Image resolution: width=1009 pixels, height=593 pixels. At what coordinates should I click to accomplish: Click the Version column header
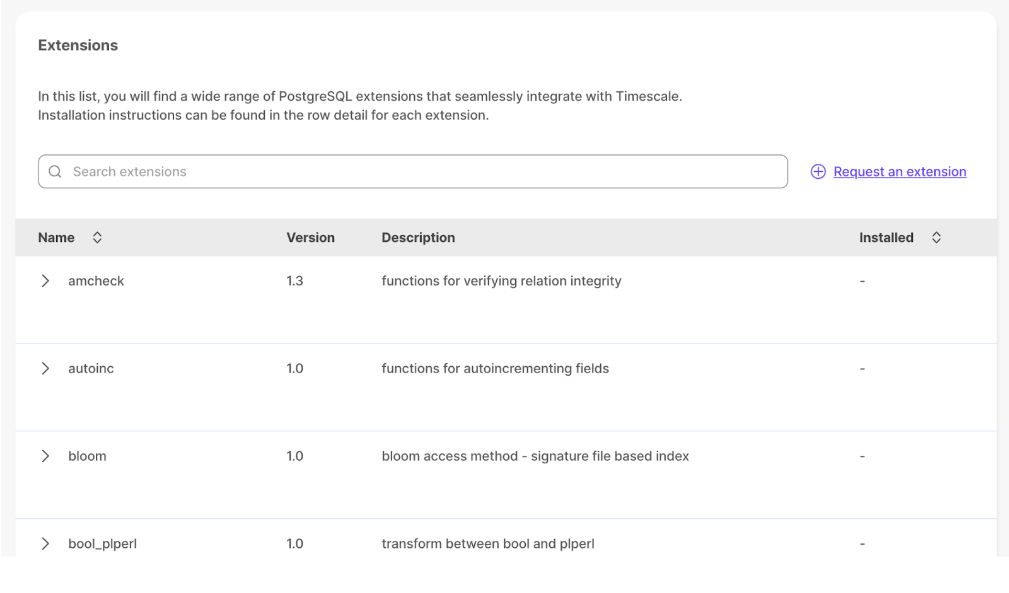point(310,238)
